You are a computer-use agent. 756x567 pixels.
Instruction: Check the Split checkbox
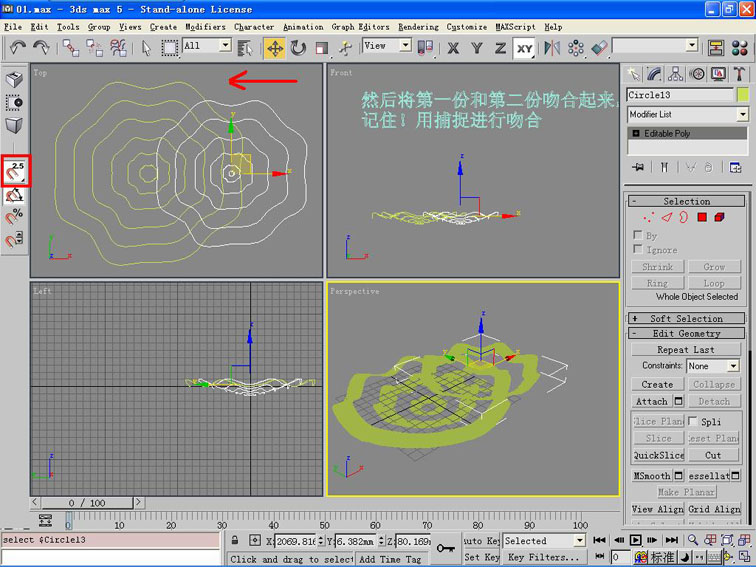pyautogui.click(x=692, y=421)
